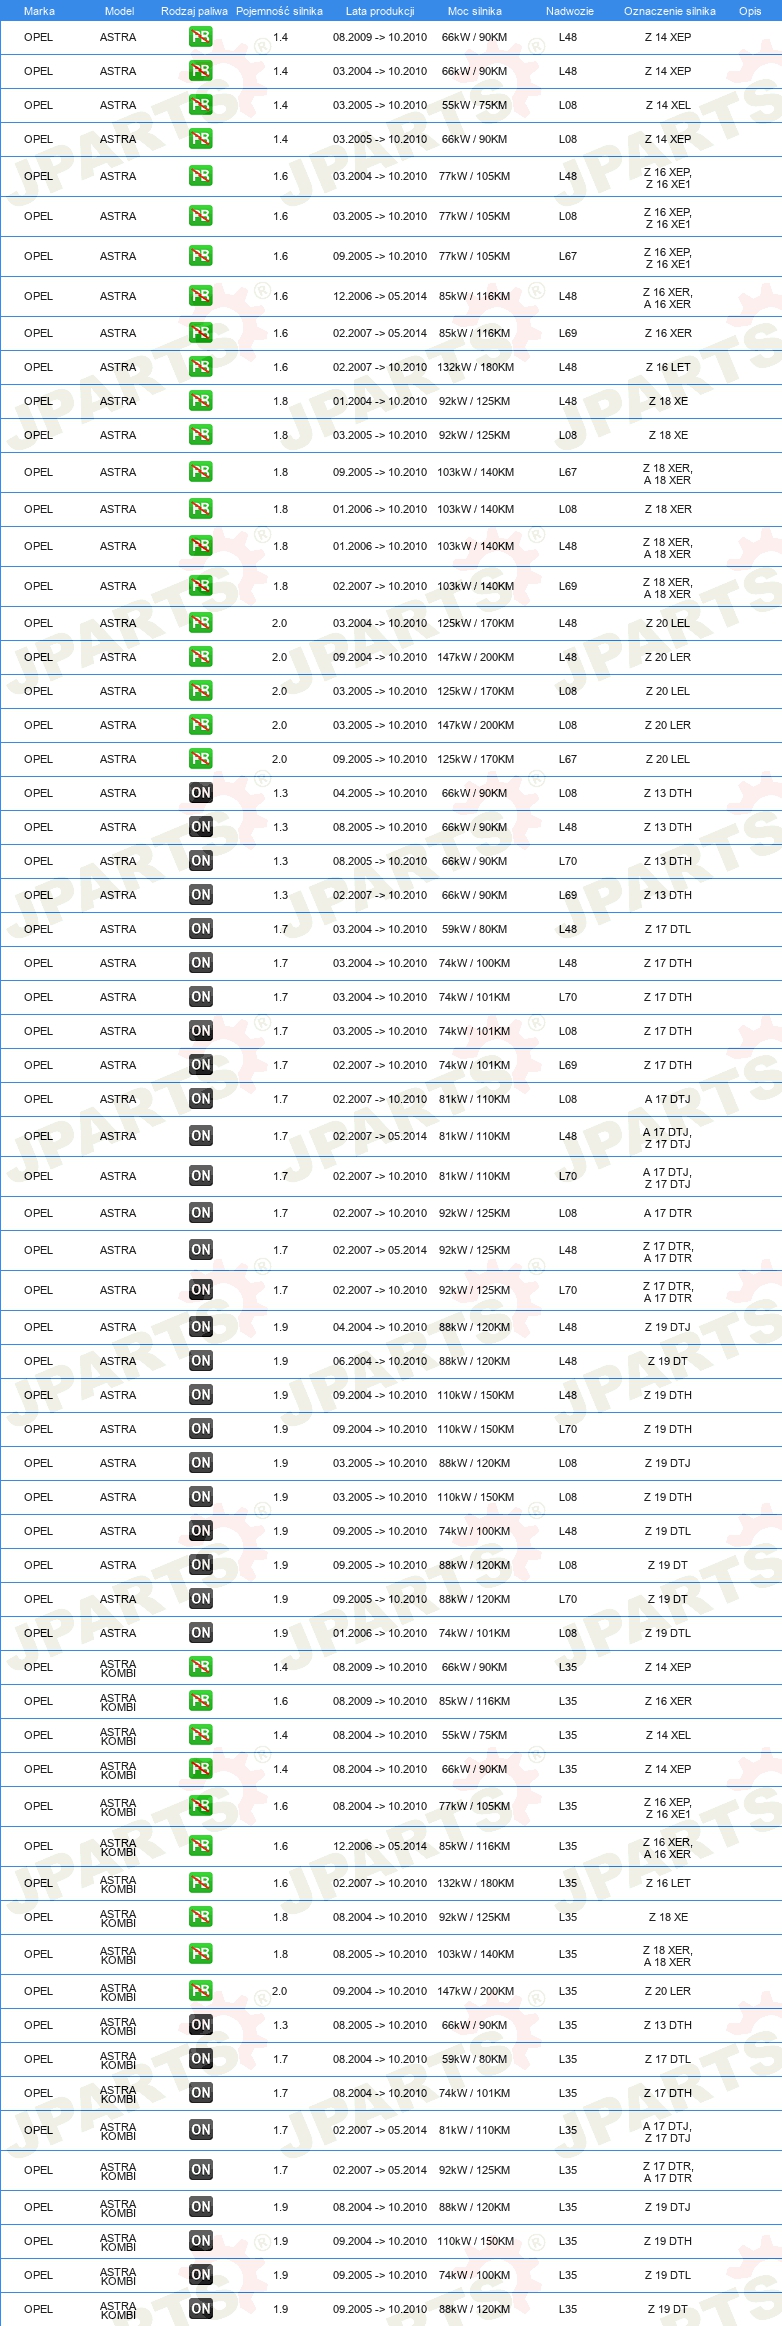This screenshot has height=2326, width=782.
Task: Click the Marka column header
Action: (x=39, y=11)
